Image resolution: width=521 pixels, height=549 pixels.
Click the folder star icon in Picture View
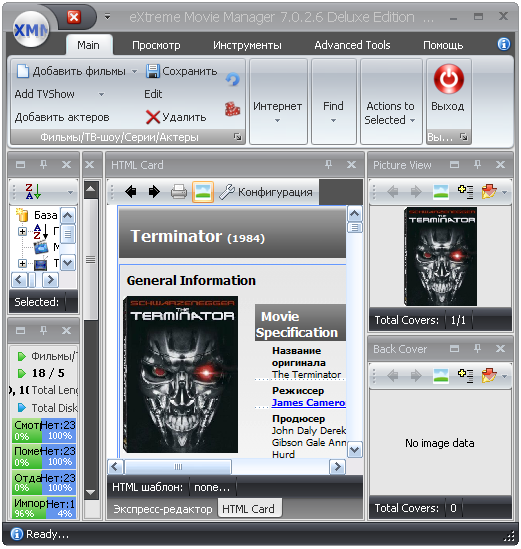[489, 192]
